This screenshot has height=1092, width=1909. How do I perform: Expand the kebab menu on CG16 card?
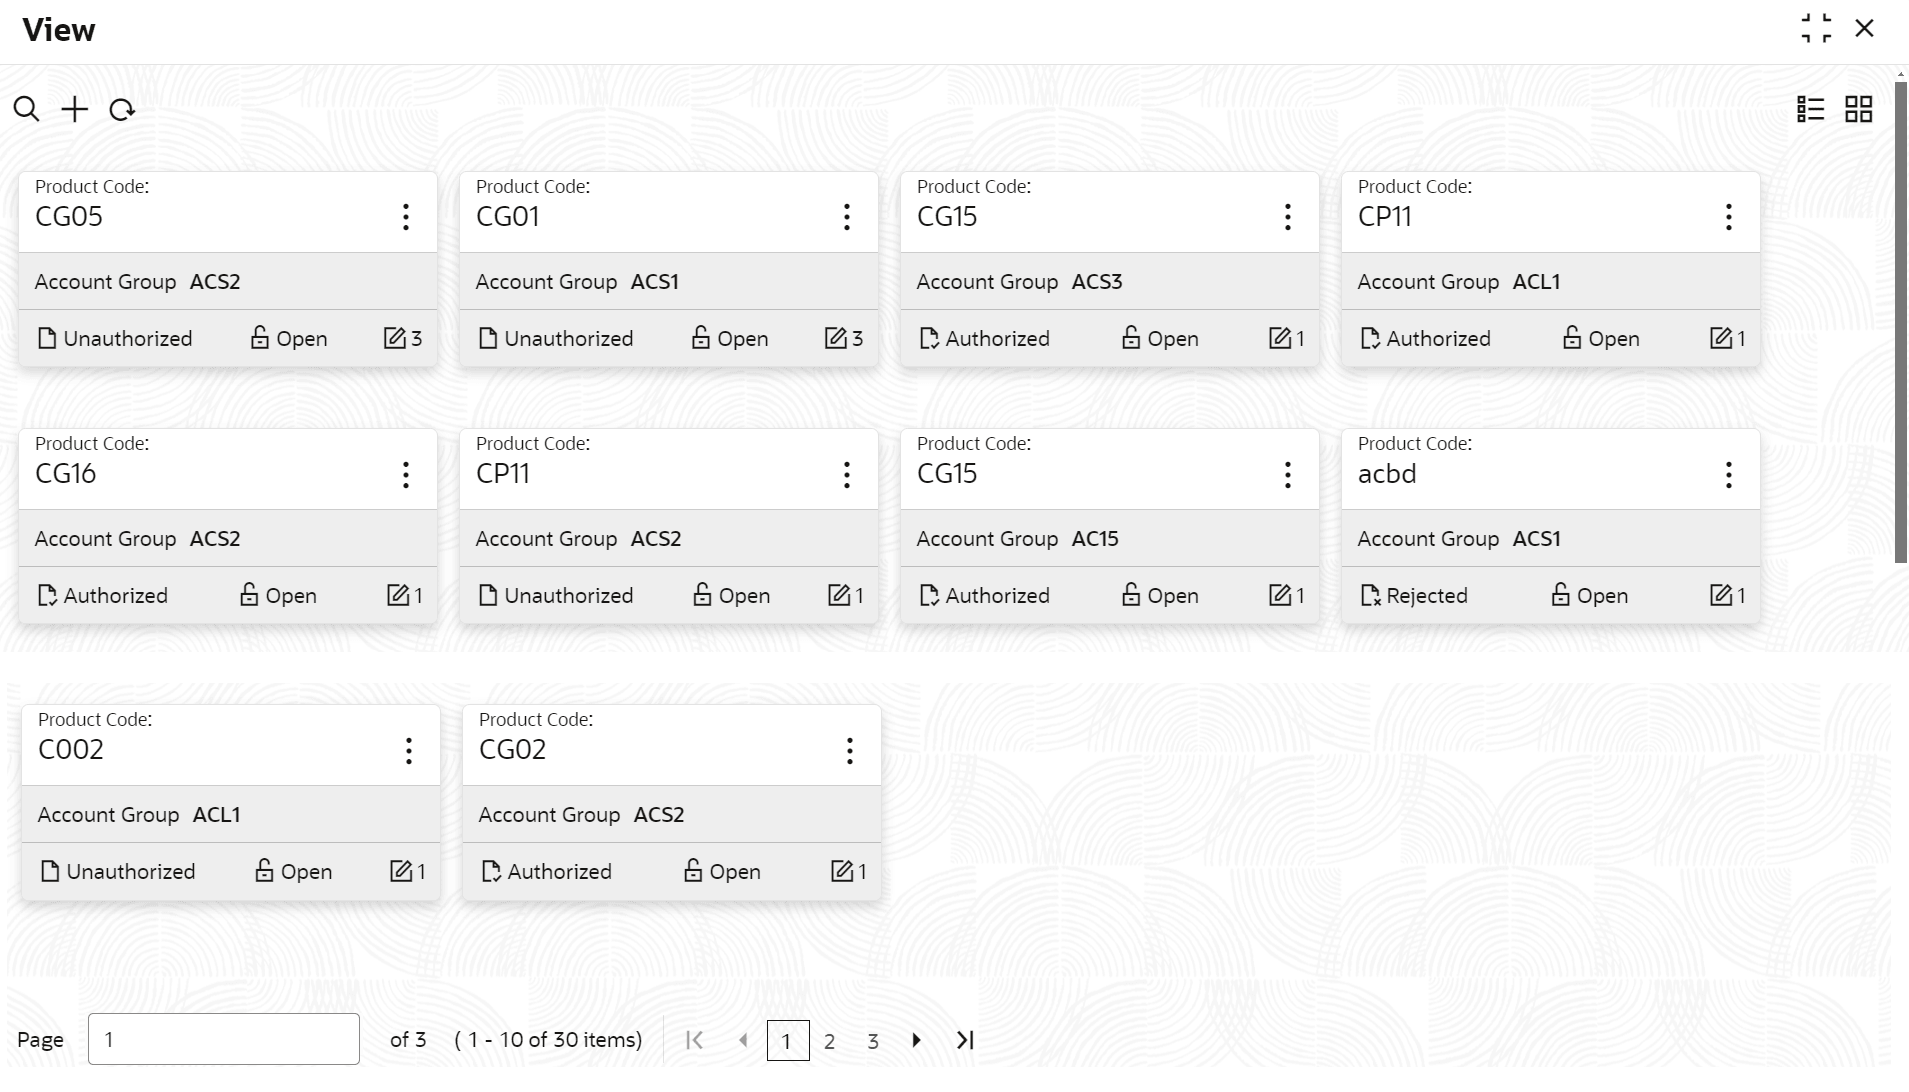(406, 474)
